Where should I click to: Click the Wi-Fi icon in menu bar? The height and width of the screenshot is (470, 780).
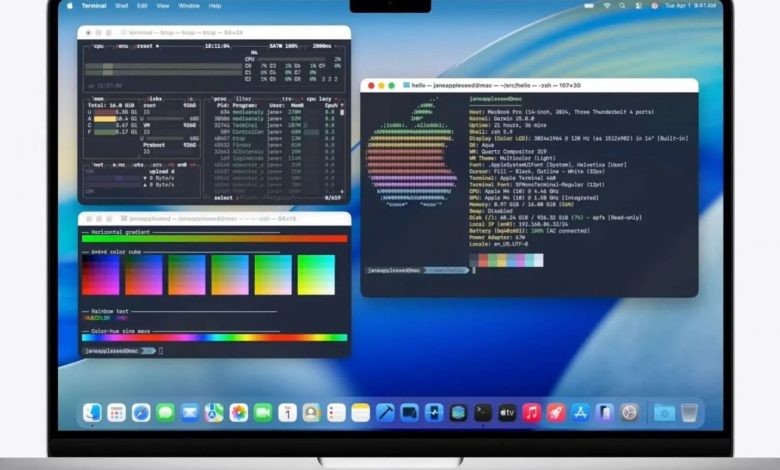pos(607,5)
